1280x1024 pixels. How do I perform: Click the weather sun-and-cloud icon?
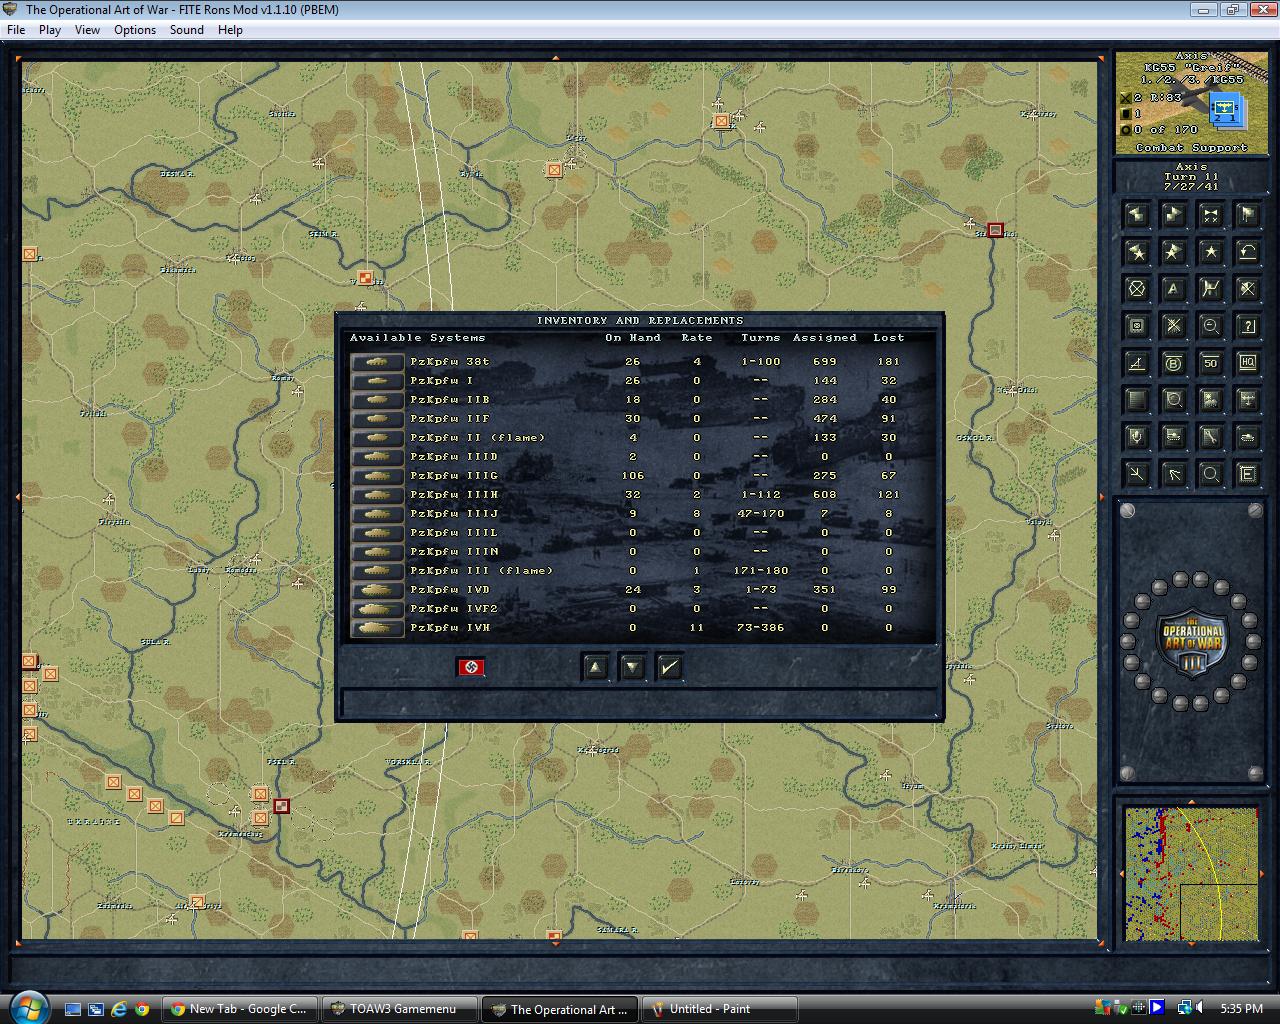tap(1210, 400)
